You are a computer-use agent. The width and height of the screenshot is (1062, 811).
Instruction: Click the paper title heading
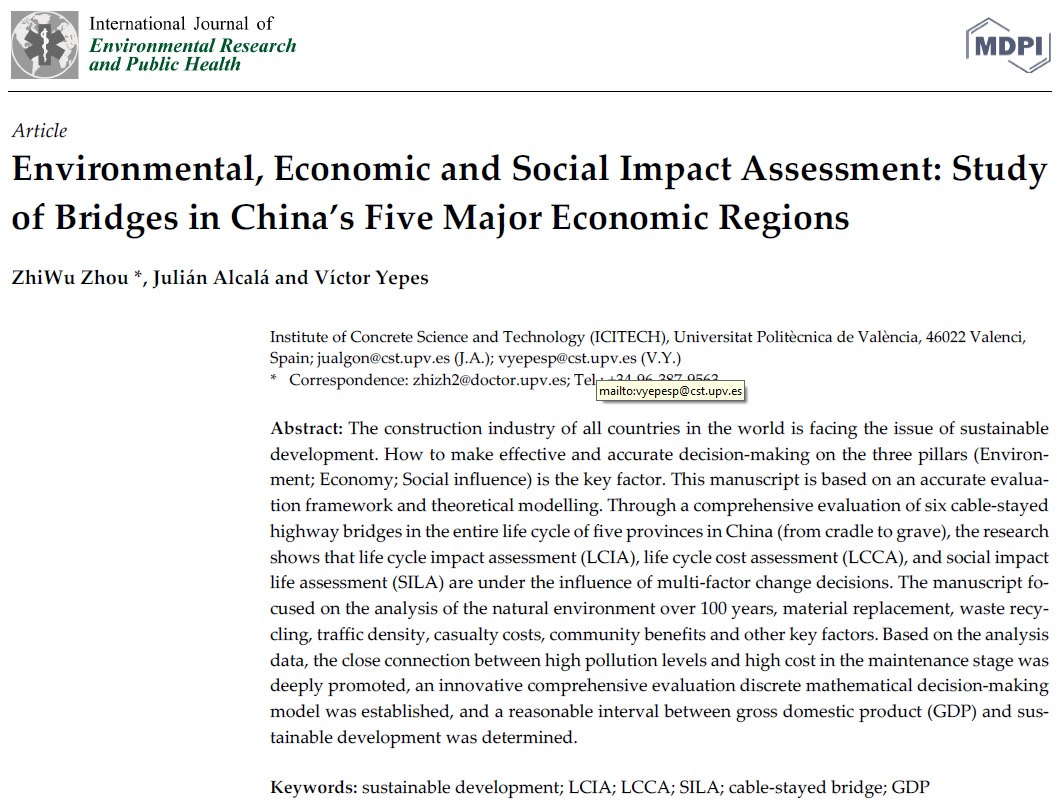pyautogui.click(x=529, y=194)
